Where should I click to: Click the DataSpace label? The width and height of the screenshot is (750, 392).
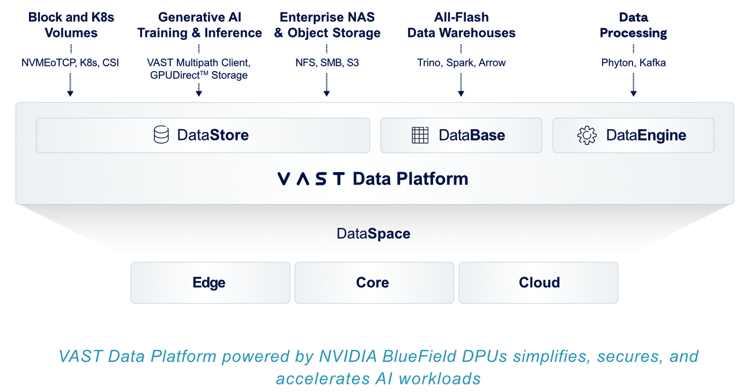pos(373,233)
